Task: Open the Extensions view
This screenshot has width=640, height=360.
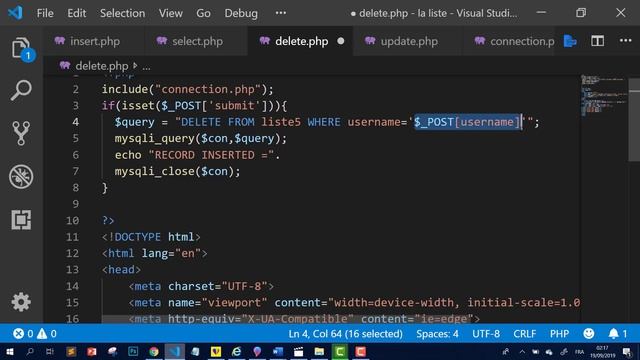Action: pos(21,220)
